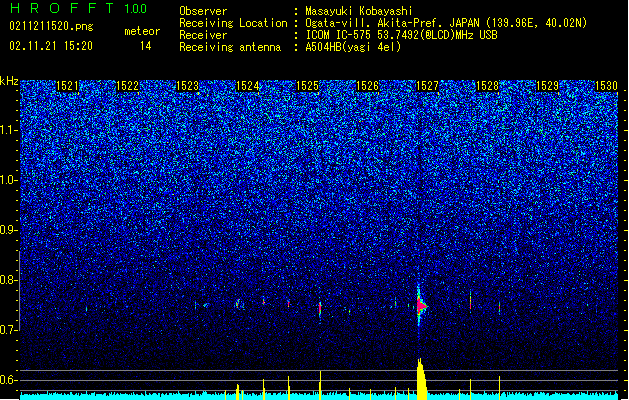The image size is (629, 400).
Task: Click the kHz axis unit label
Action: (9, 81)
